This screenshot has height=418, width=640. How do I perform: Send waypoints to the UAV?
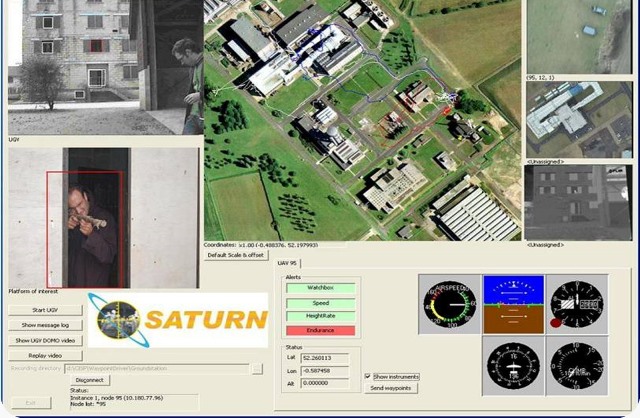point(391,388)
